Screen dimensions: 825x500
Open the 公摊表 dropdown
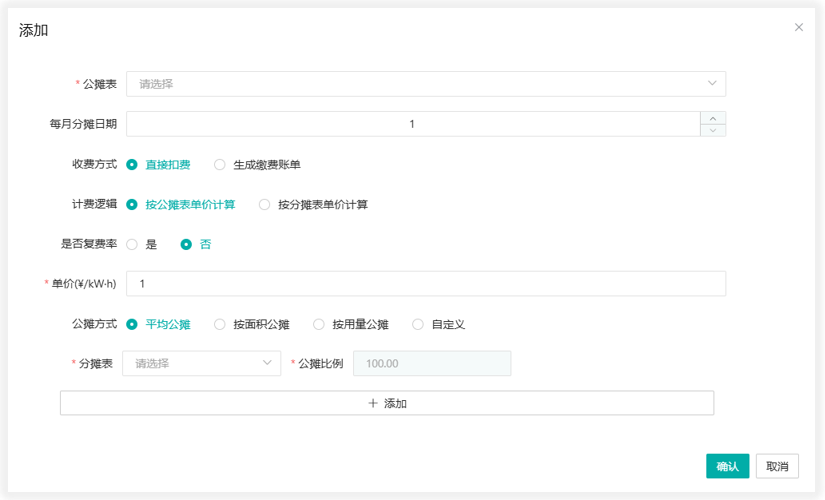(x=426, y=84)
